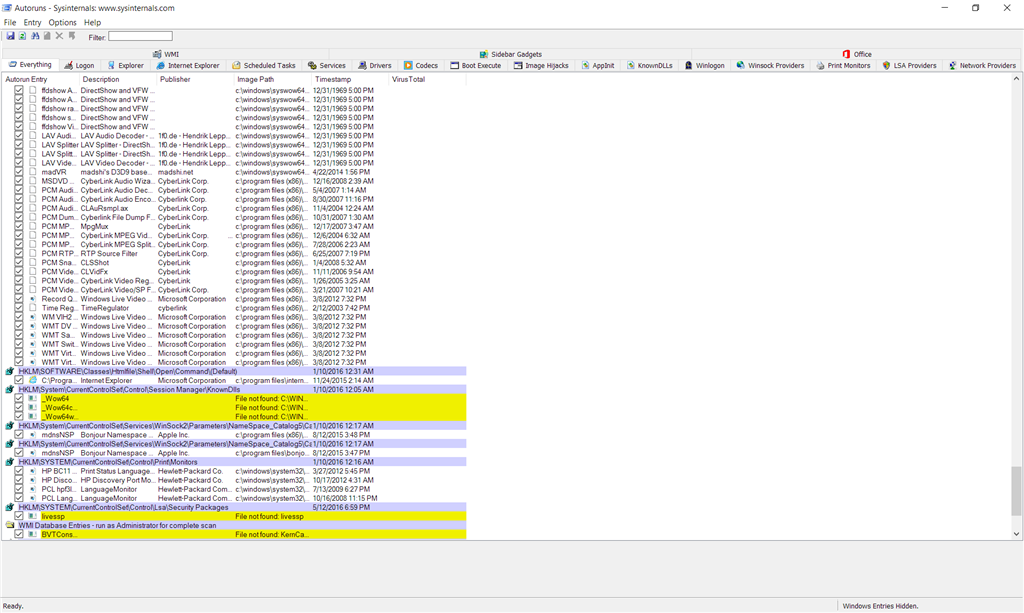This screenshot has height=613, width=1024.
Task: Select the 'madshi.net' publisher cell
Action: [x=176, y=172]
